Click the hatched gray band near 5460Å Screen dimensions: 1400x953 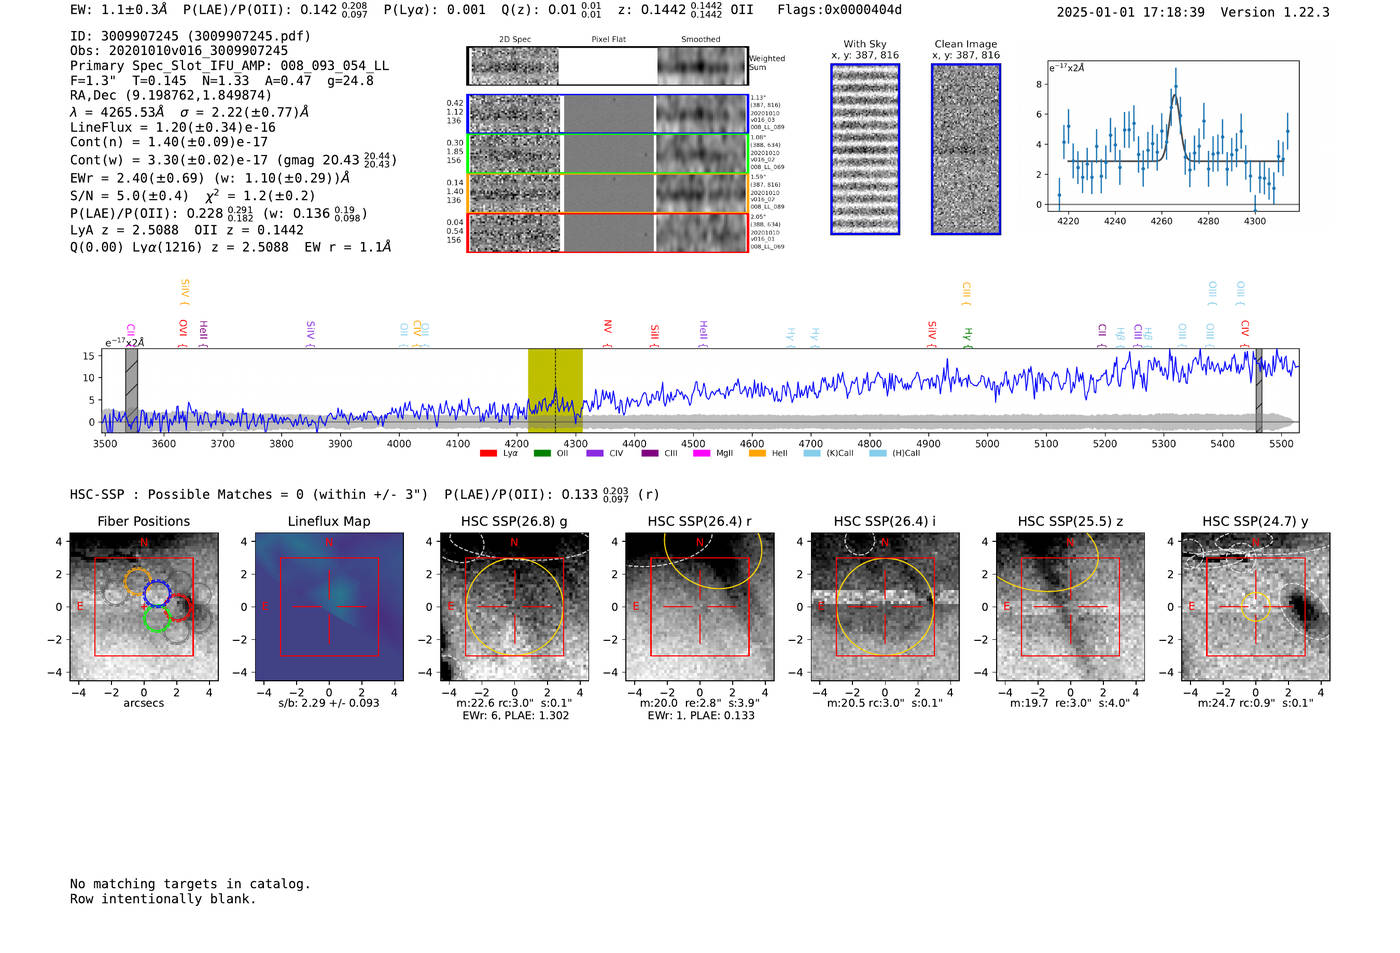tap(1259, 391)
